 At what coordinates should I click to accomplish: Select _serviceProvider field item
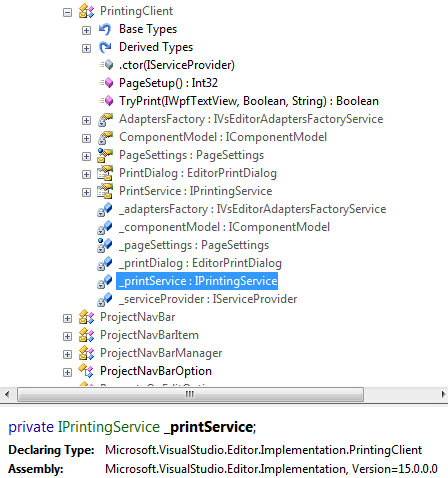tap(208, 299)
